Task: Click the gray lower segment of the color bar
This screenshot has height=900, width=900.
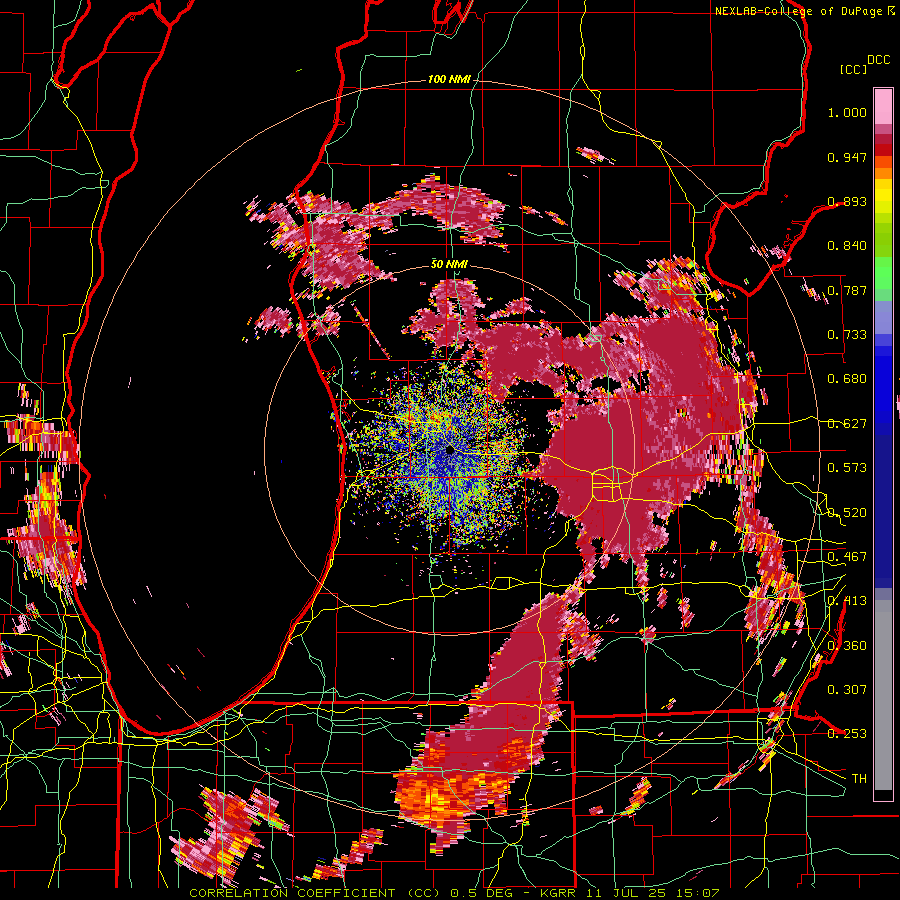Action: pyautogui.click(x=883, y=695)
